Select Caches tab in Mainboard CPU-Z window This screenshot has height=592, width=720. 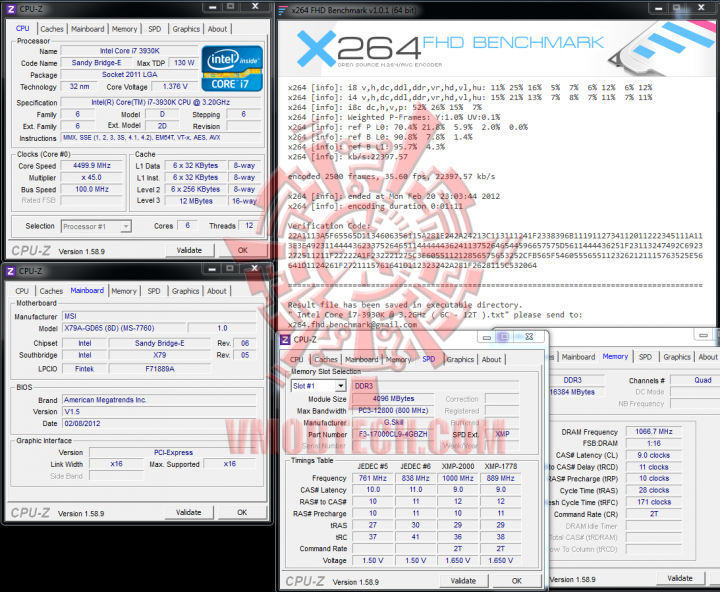[51, 291]
